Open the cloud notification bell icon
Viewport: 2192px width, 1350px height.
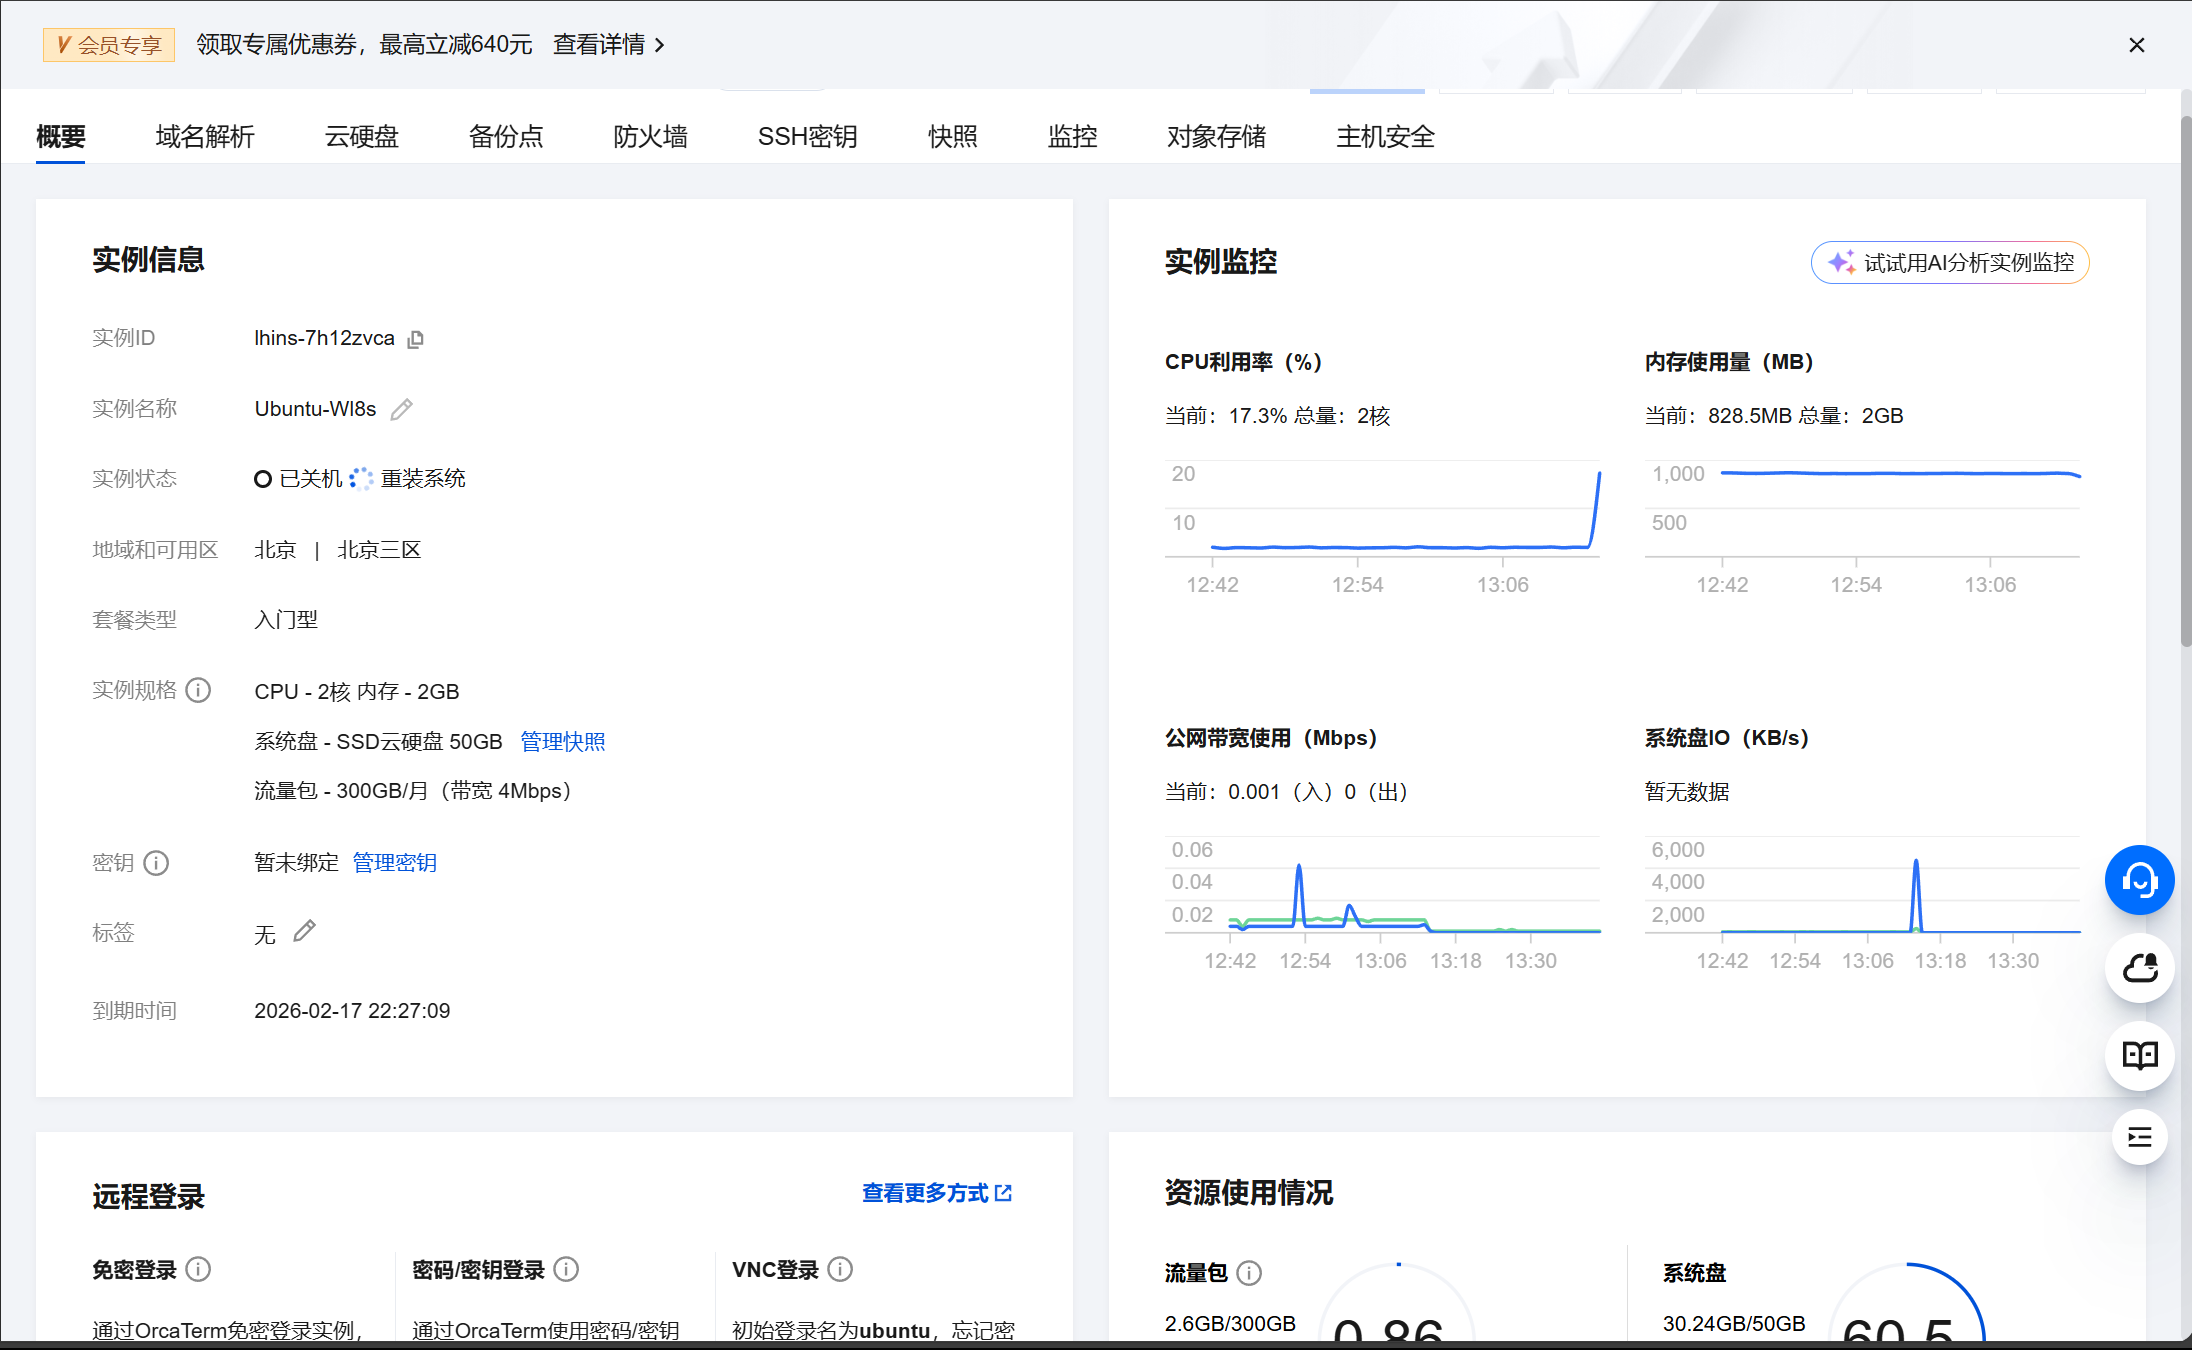pyautogui.click(x=2140, y=968)
